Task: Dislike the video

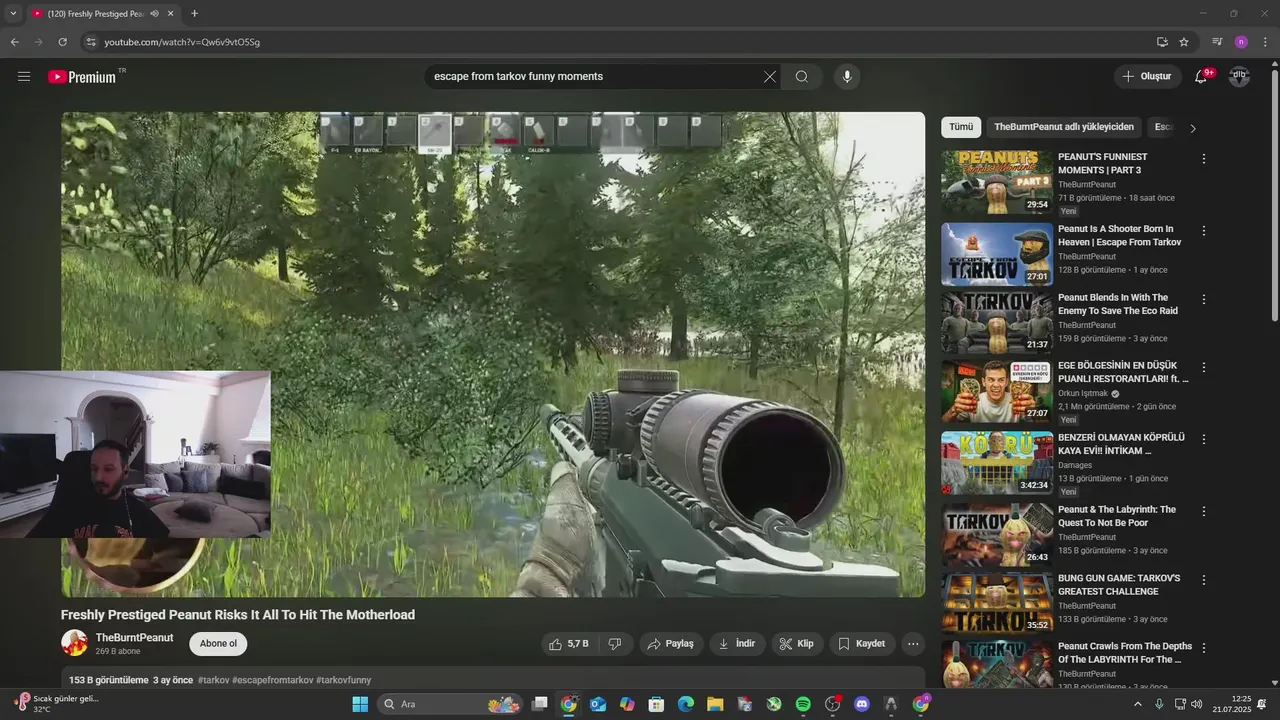Action: coord(615,644)
